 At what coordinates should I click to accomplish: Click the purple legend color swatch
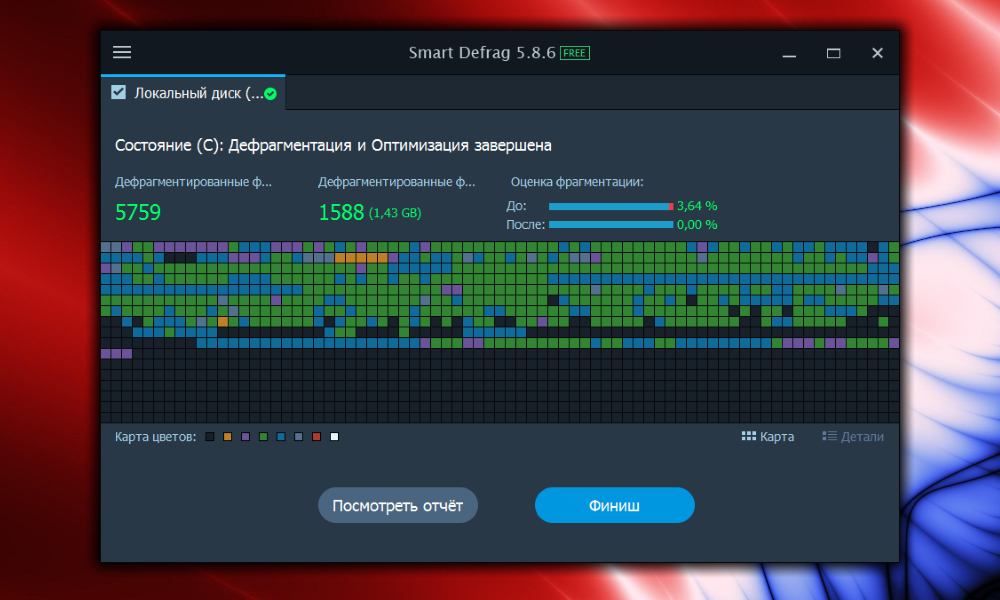[246, 437]
